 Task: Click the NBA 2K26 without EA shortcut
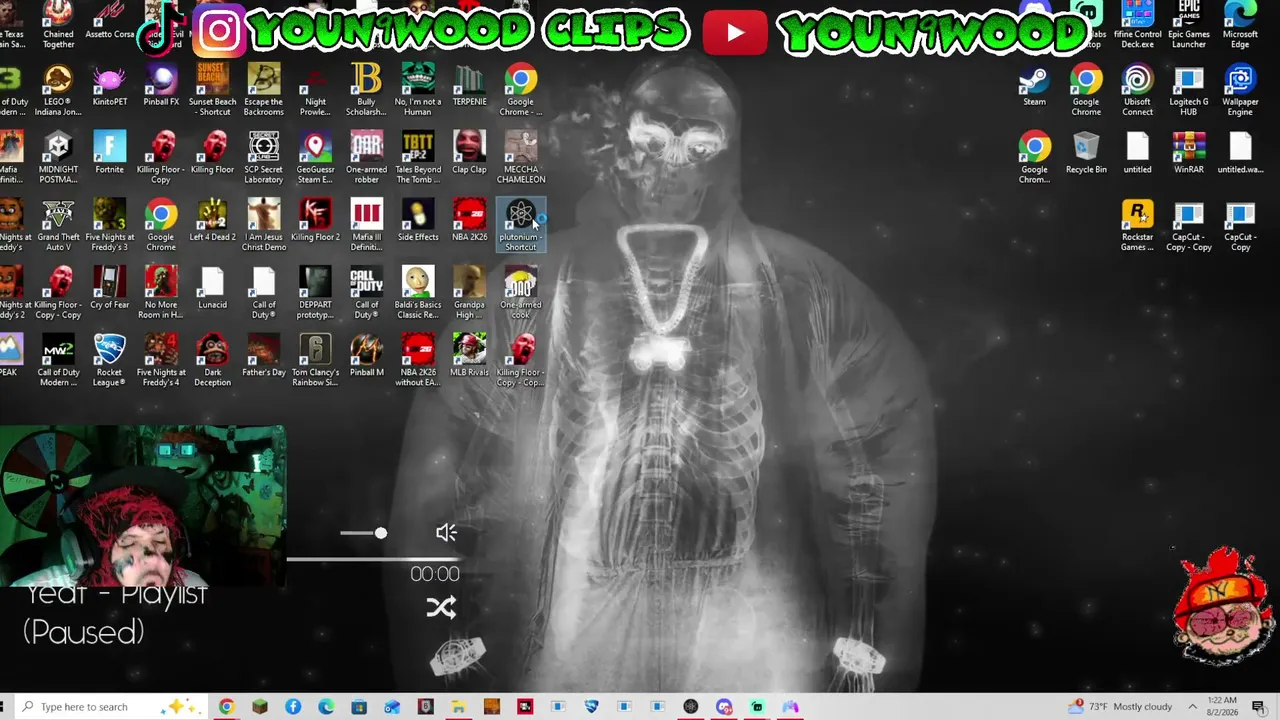coord(418,362)
